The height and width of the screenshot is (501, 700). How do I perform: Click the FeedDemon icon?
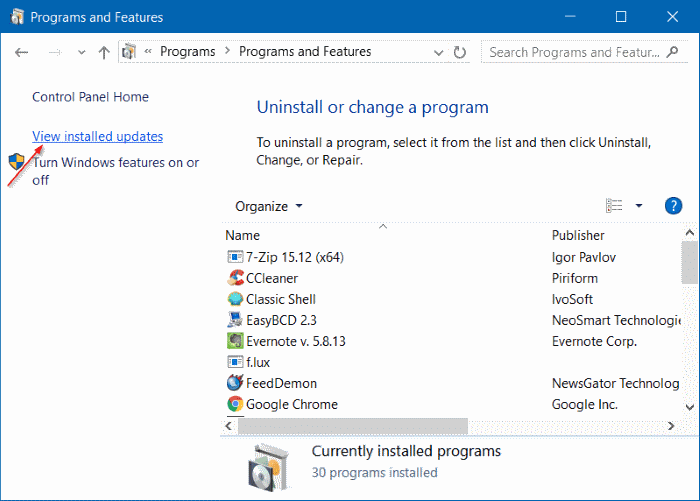click(x=235, y=383)
